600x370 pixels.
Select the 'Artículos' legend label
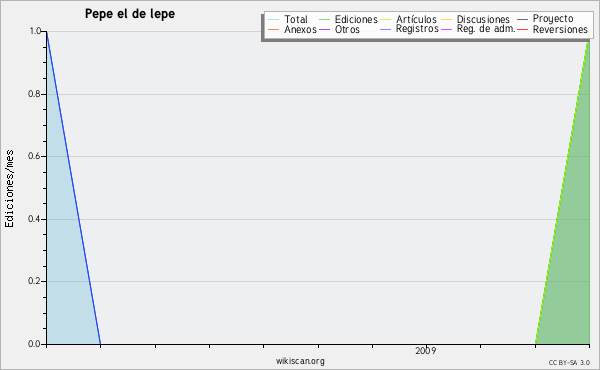pyautogui.click(x=416, y=19)
